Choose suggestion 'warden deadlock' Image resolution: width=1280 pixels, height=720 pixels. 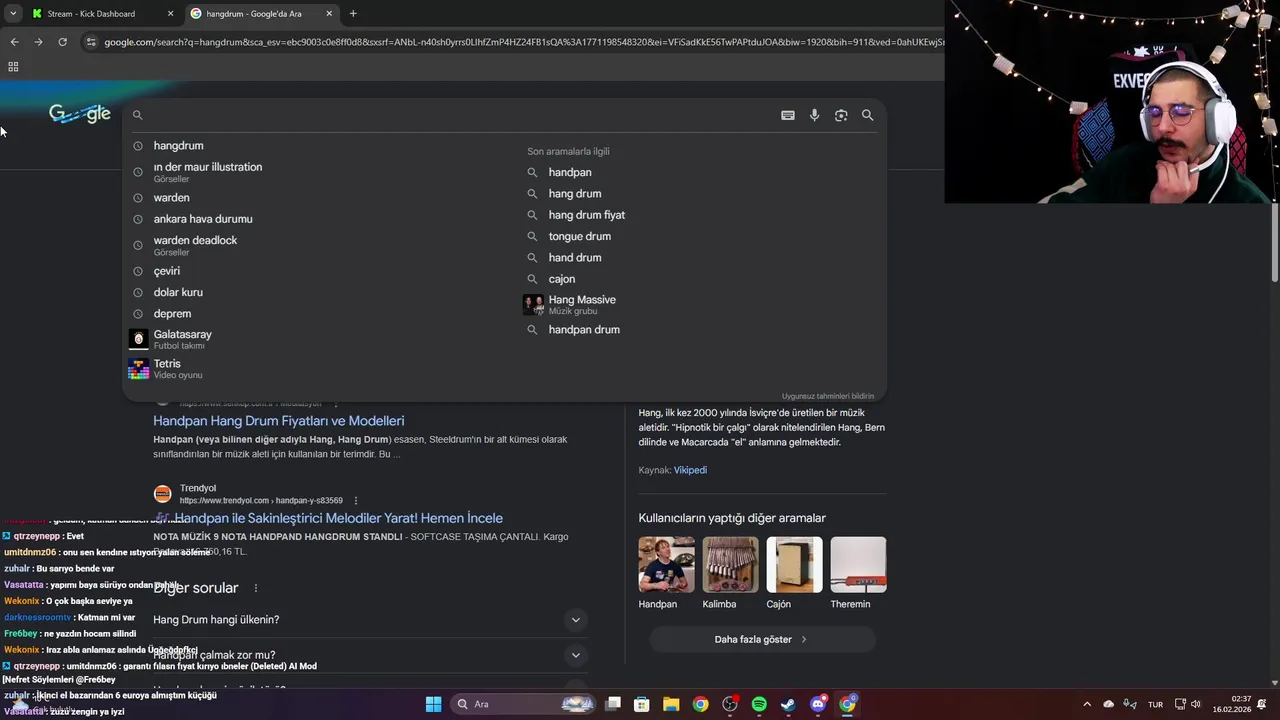coord(195,245)
